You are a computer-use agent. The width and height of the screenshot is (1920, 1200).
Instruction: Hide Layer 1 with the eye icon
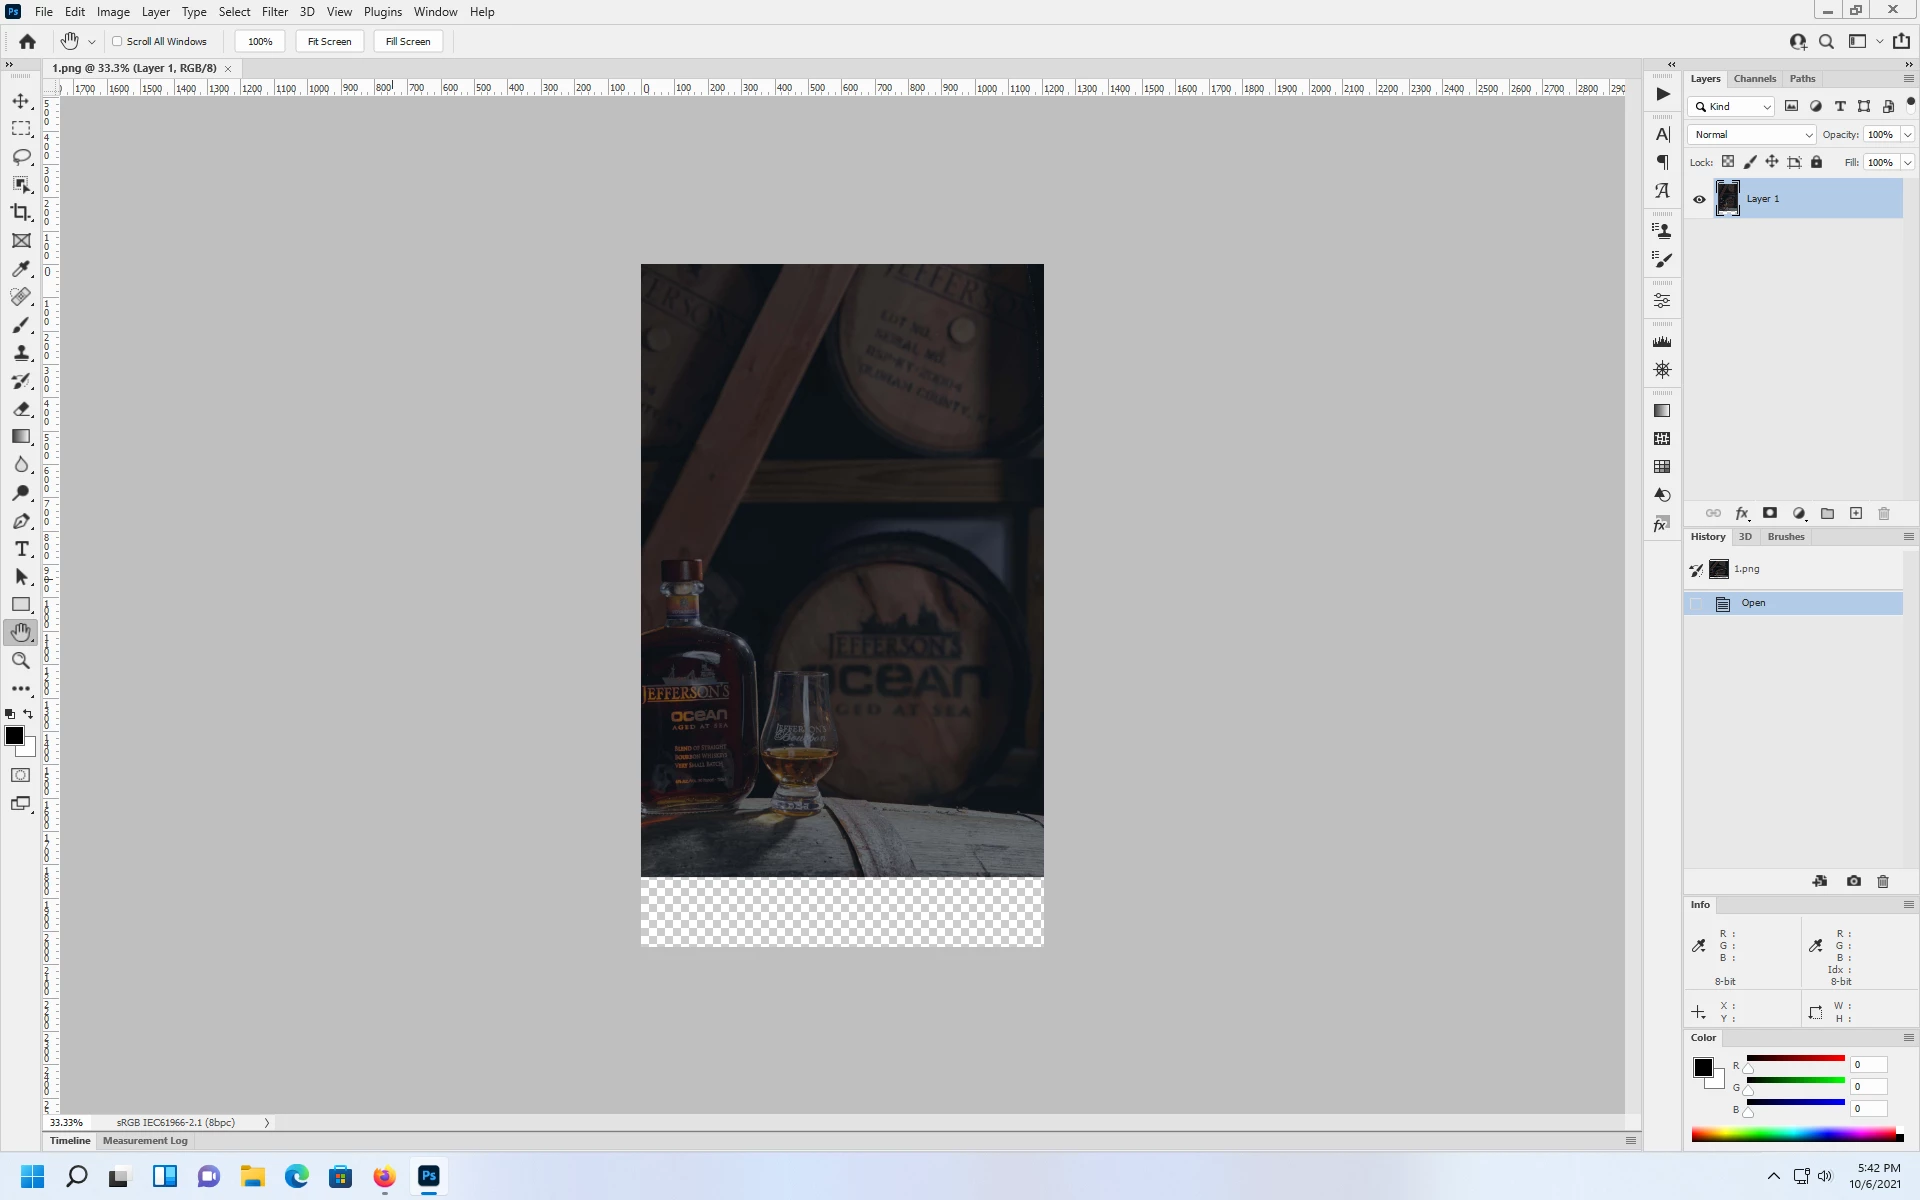(x=1699, y=199)
